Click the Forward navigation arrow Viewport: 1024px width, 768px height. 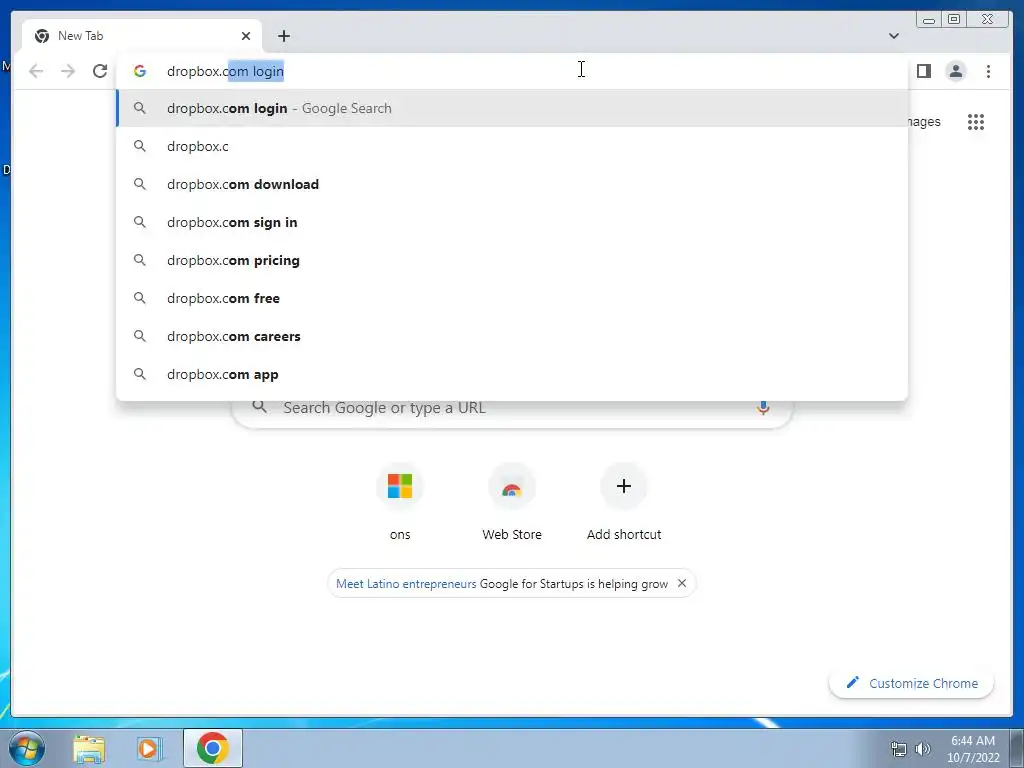coord(68,71)
